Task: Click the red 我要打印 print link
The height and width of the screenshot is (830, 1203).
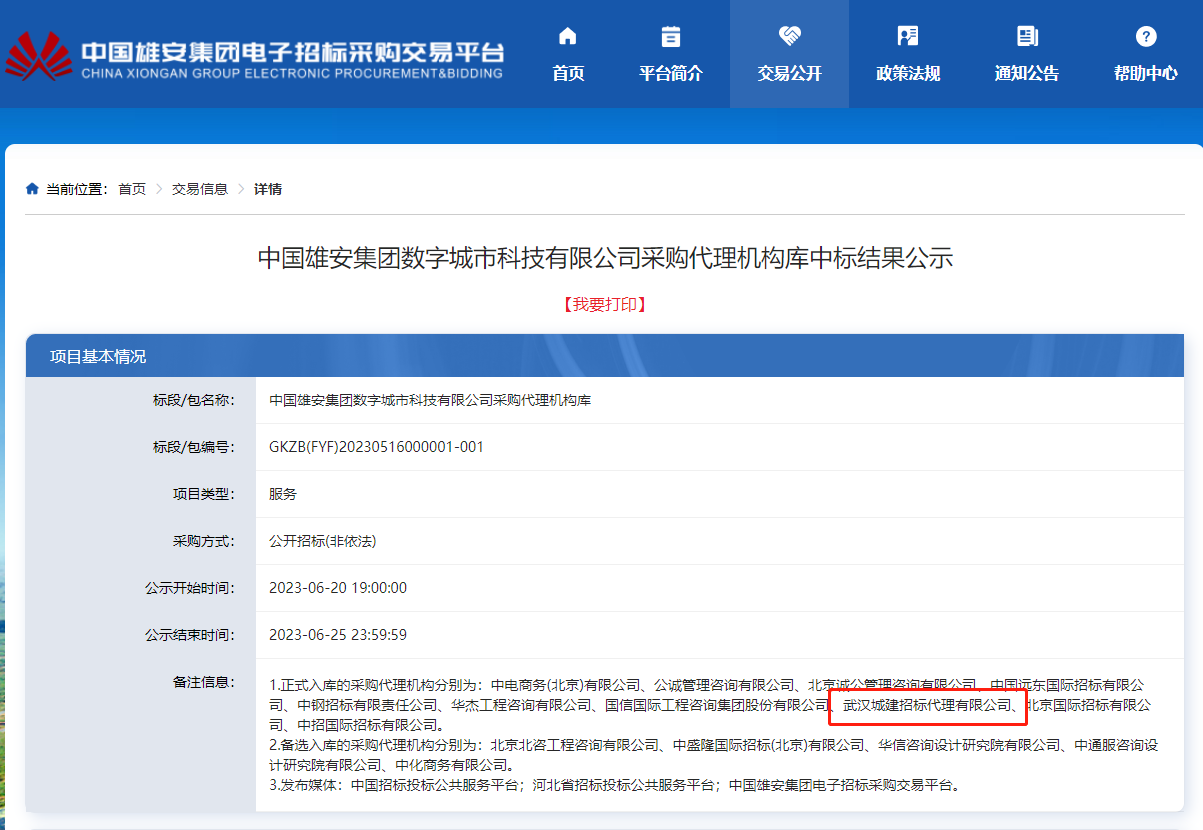Action: 604,304
